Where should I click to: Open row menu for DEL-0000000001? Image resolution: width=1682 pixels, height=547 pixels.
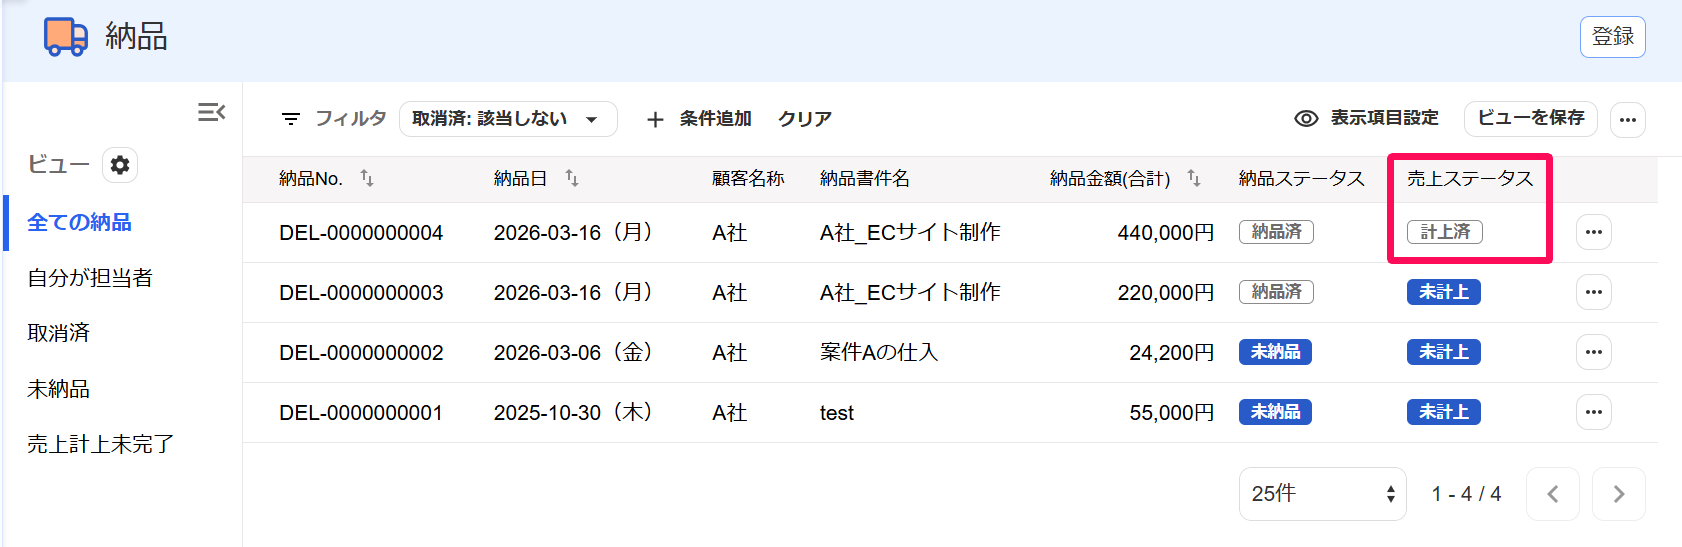[x=1594, y=412]
